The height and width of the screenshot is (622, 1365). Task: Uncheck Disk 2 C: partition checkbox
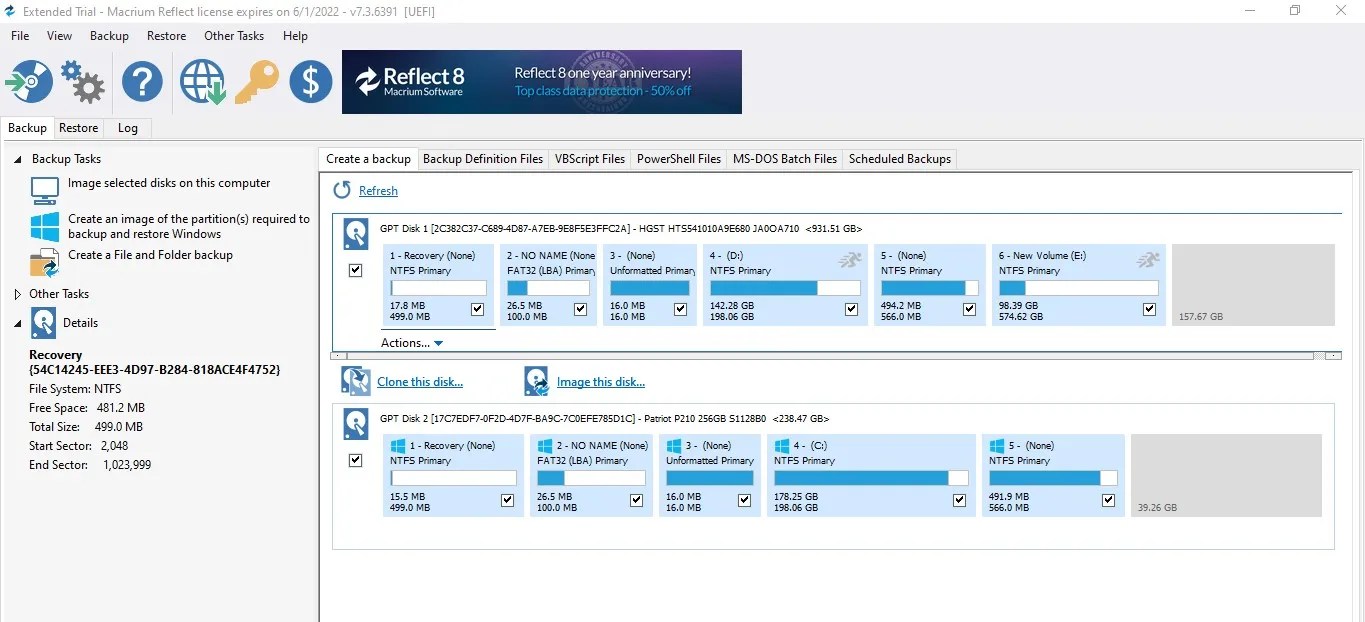point(960,500)
